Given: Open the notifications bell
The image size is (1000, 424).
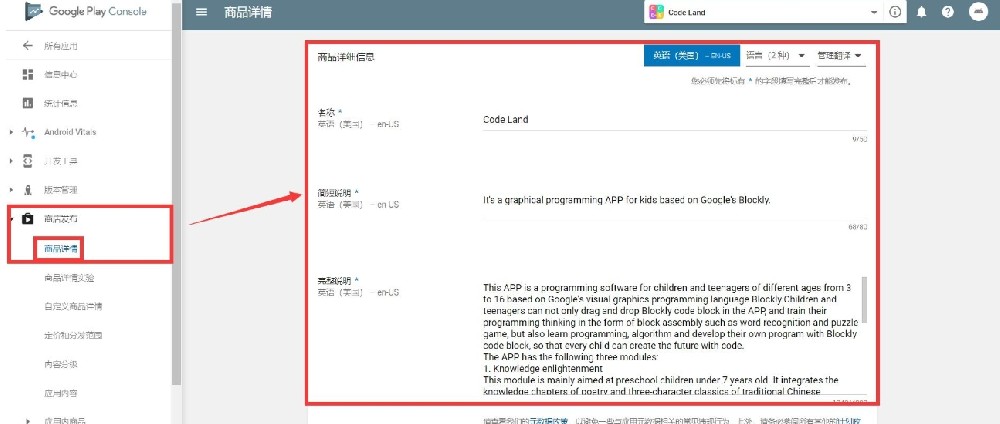Looking at the screenshot, I should pyautogui.click(x=920, y=12).
